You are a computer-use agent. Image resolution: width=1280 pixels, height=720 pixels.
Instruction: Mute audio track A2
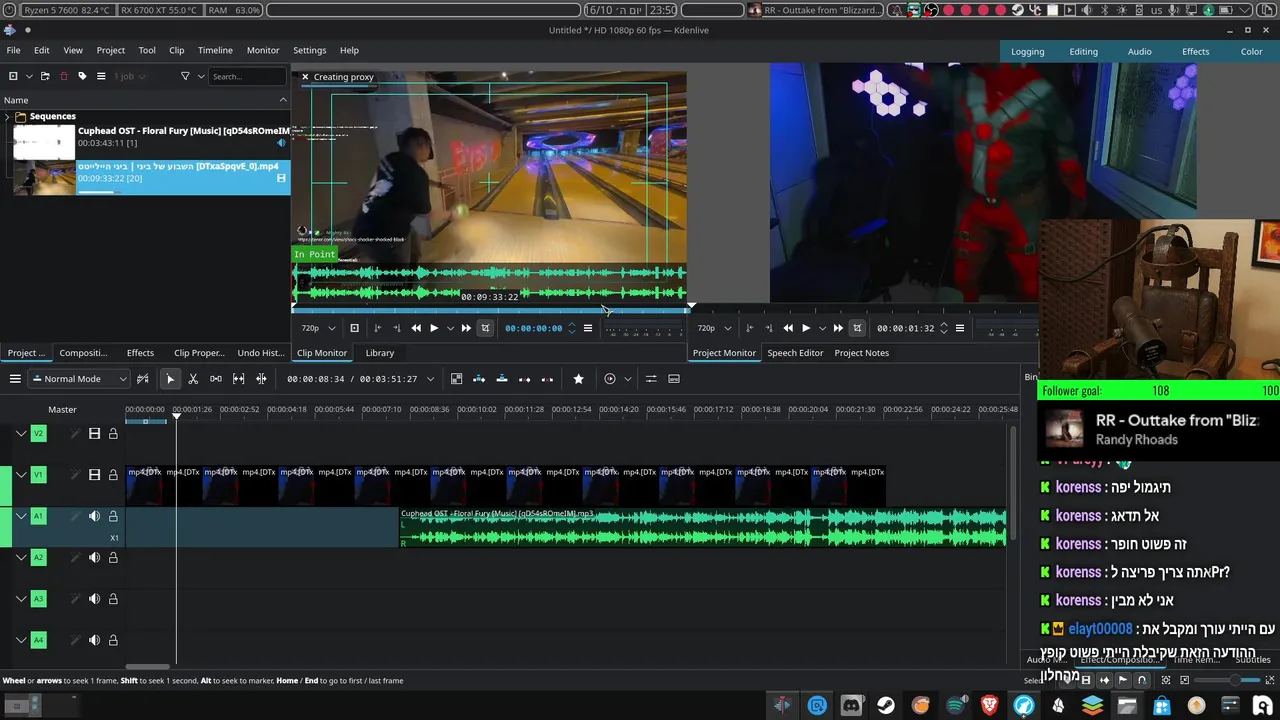[94, 558]
